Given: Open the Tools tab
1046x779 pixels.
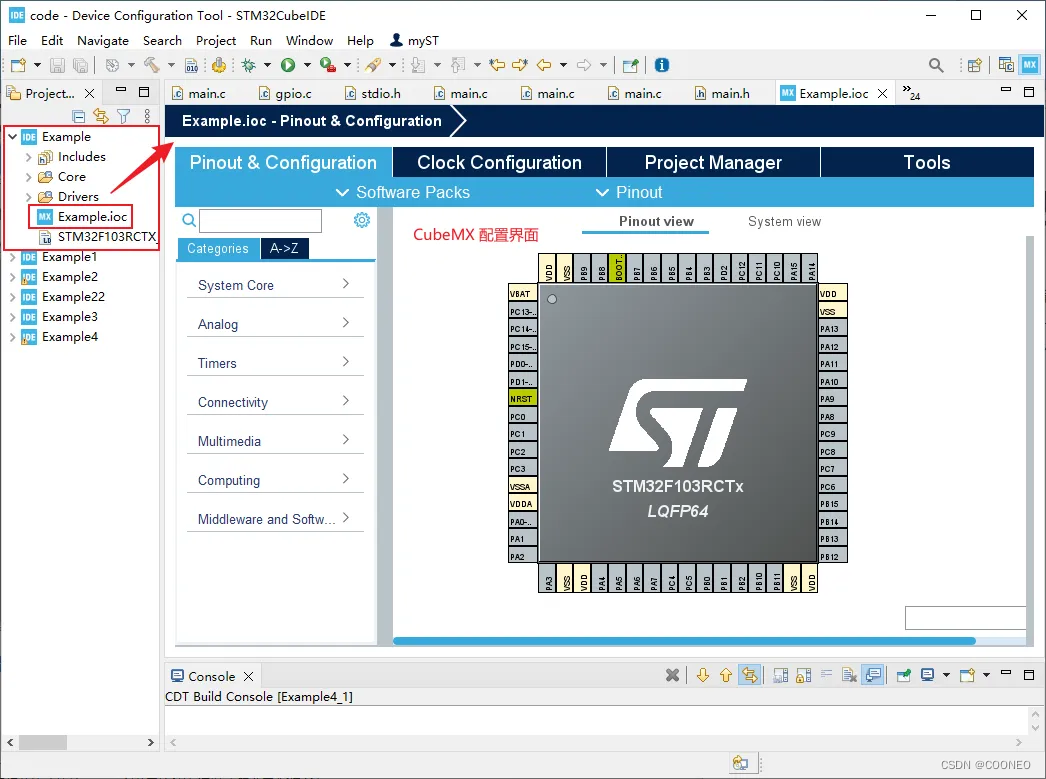Looking at the screenshot, I should [927, 162].
